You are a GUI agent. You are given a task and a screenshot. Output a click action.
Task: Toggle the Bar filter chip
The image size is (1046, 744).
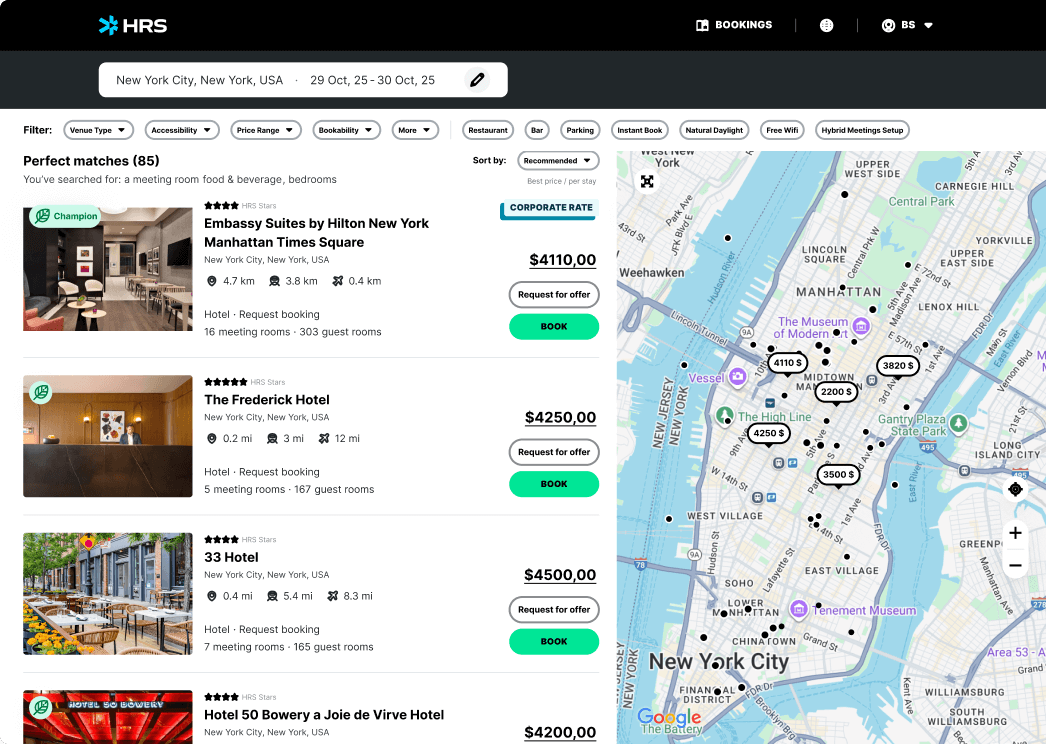coord(537,130)
